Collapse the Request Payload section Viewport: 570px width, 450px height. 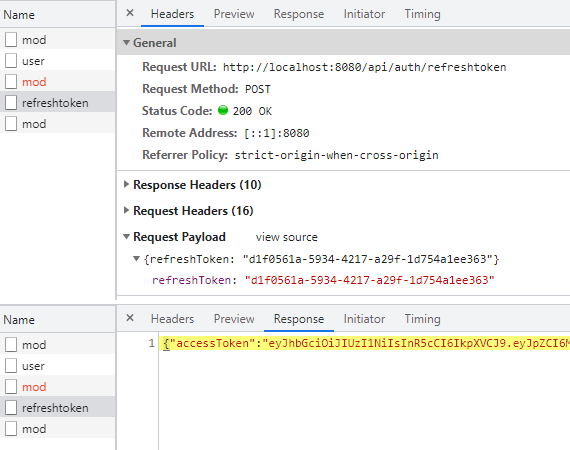pyautogui.click(x=126, y=237)
